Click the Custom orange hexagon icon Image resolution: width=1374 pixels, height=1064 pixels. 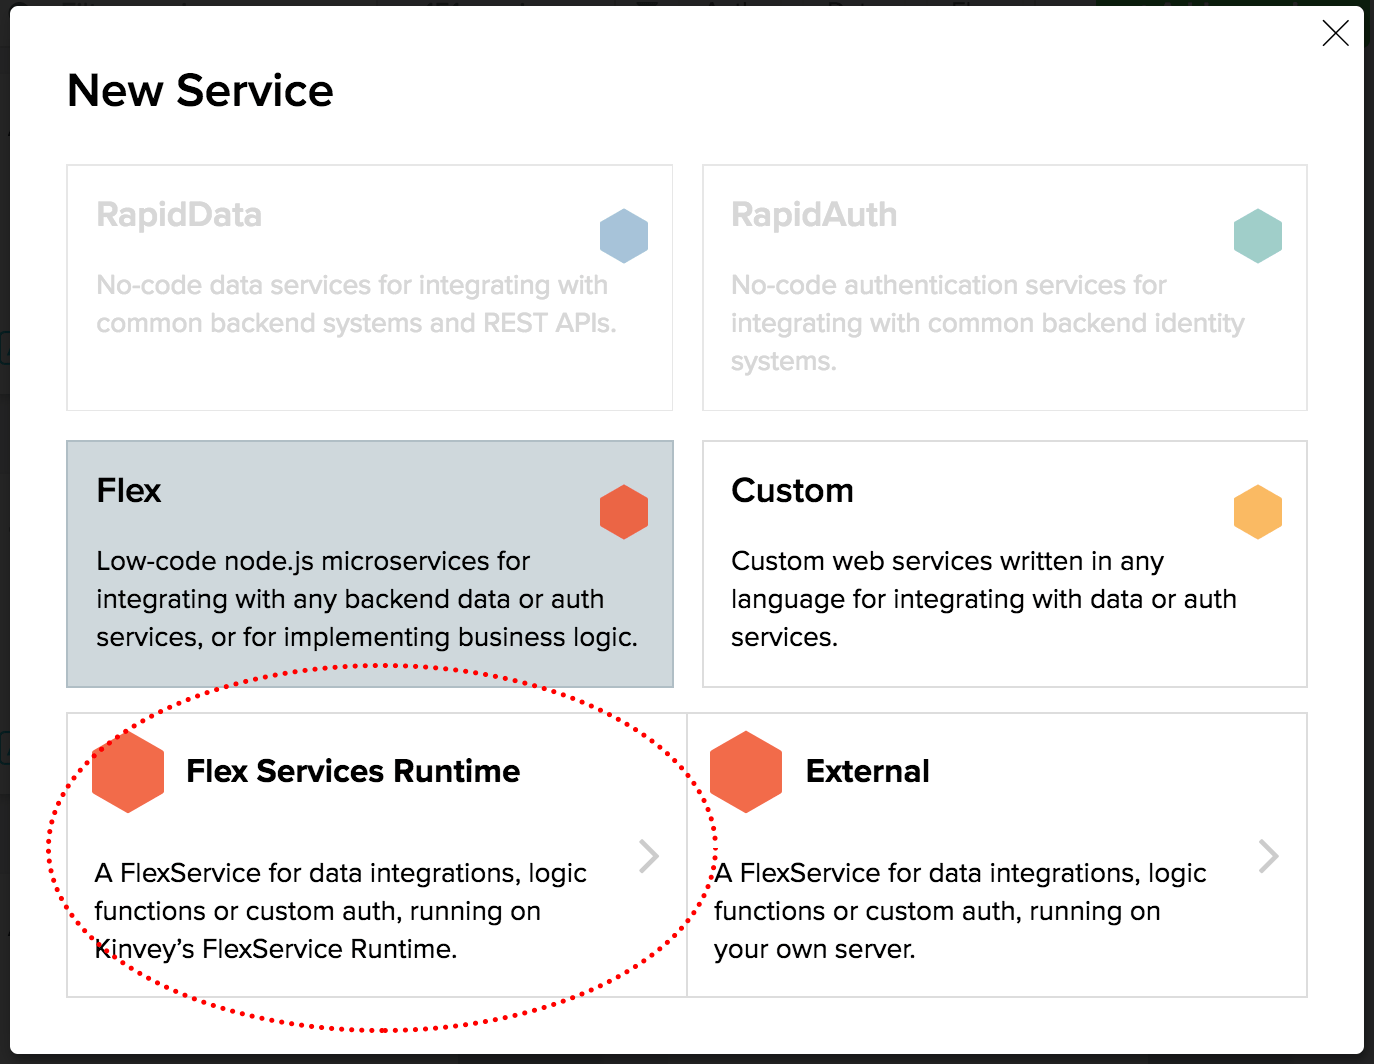[x=1257, y=512]
